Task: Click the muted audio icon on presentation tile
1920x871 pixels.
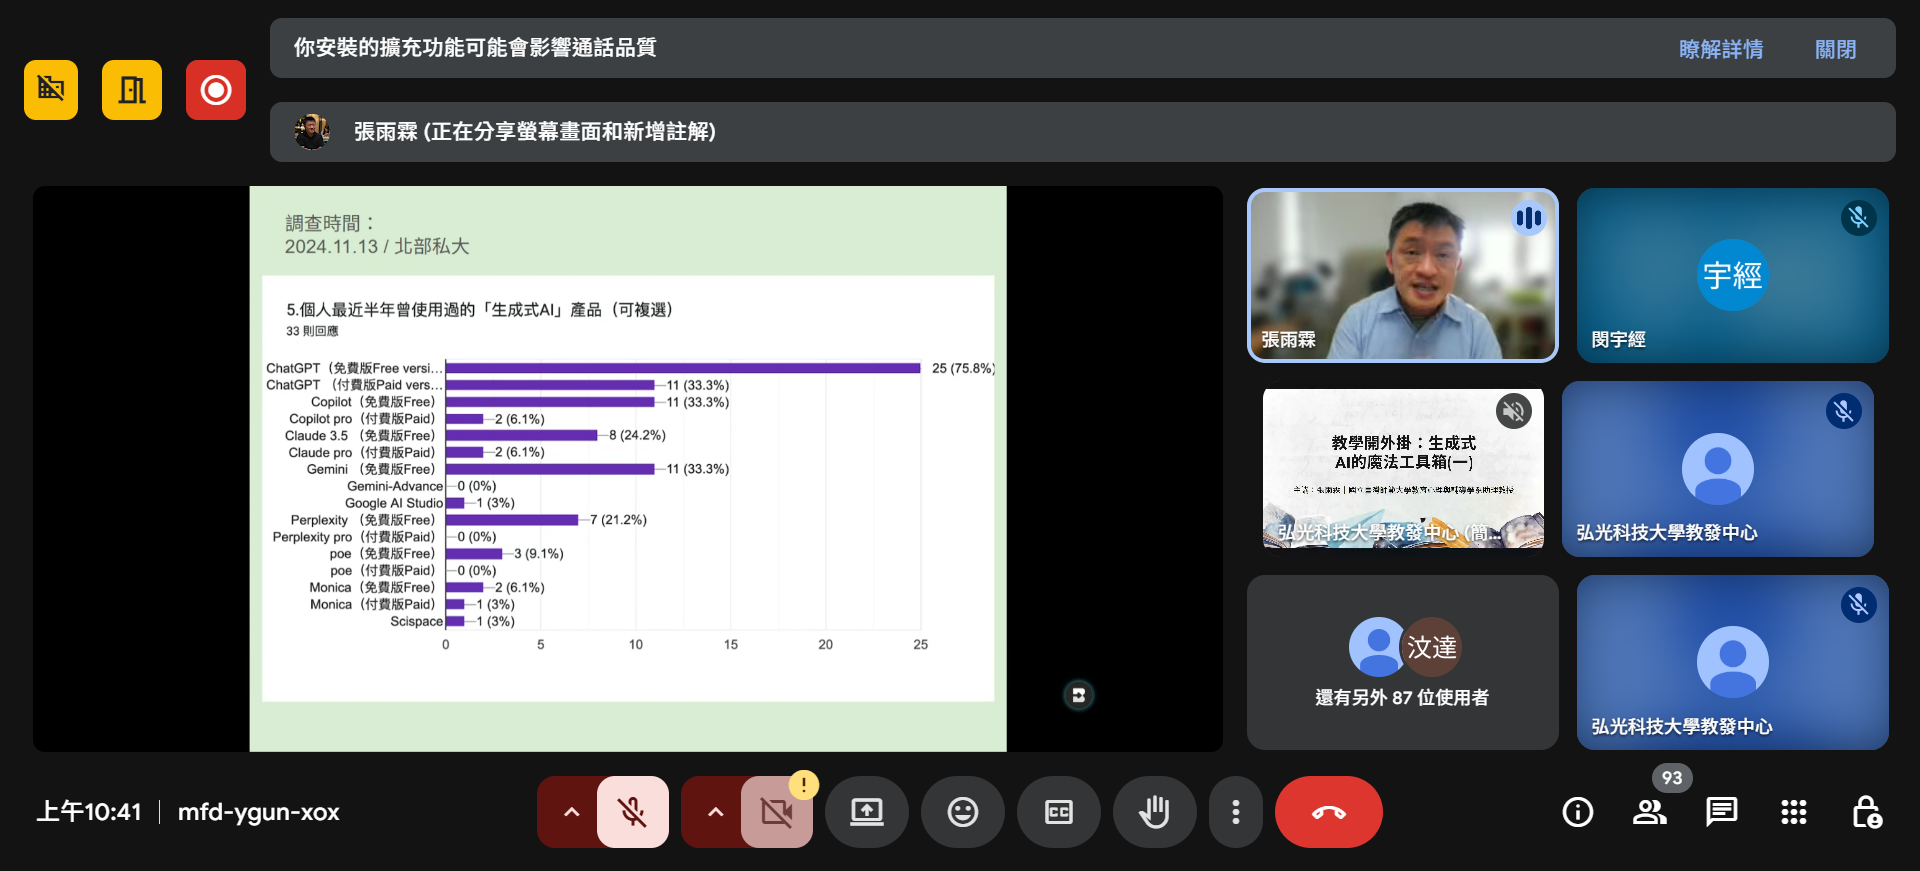Action: tap(1514, 411)
